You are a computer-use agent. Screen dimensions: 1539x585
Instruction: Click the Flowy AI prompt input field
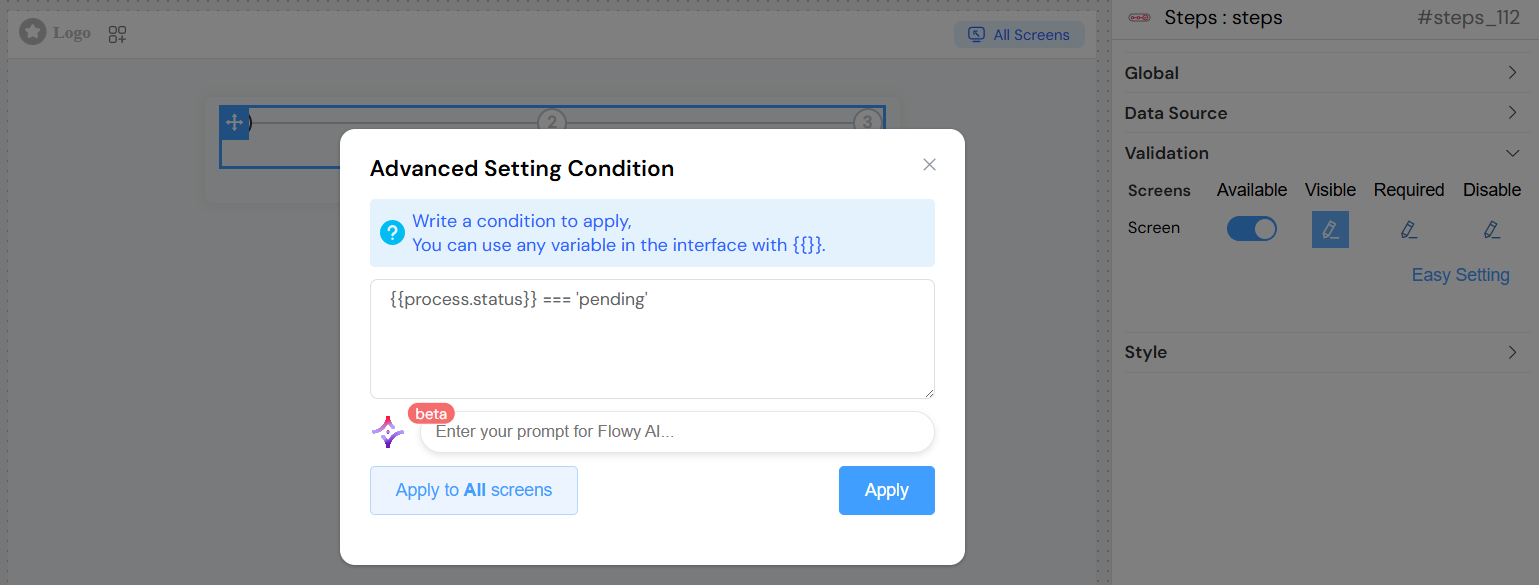(x=677, y=432)
